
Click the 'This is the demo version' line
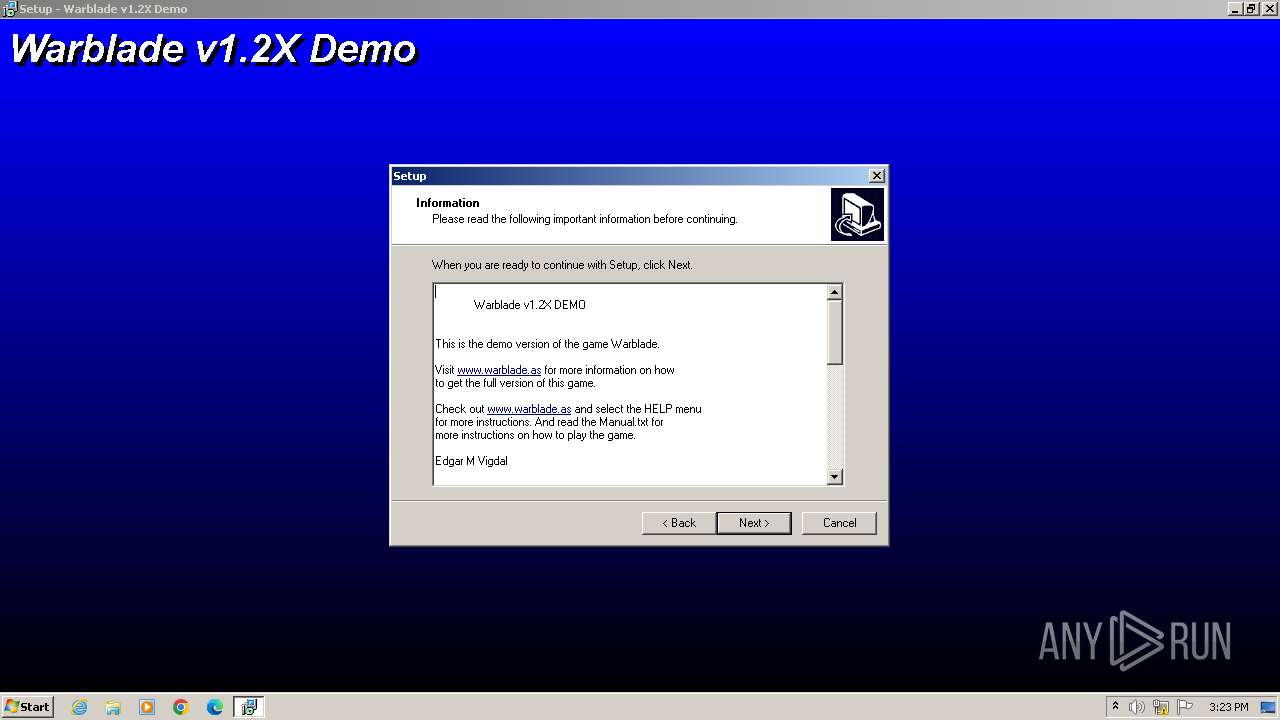click(547, 344)
